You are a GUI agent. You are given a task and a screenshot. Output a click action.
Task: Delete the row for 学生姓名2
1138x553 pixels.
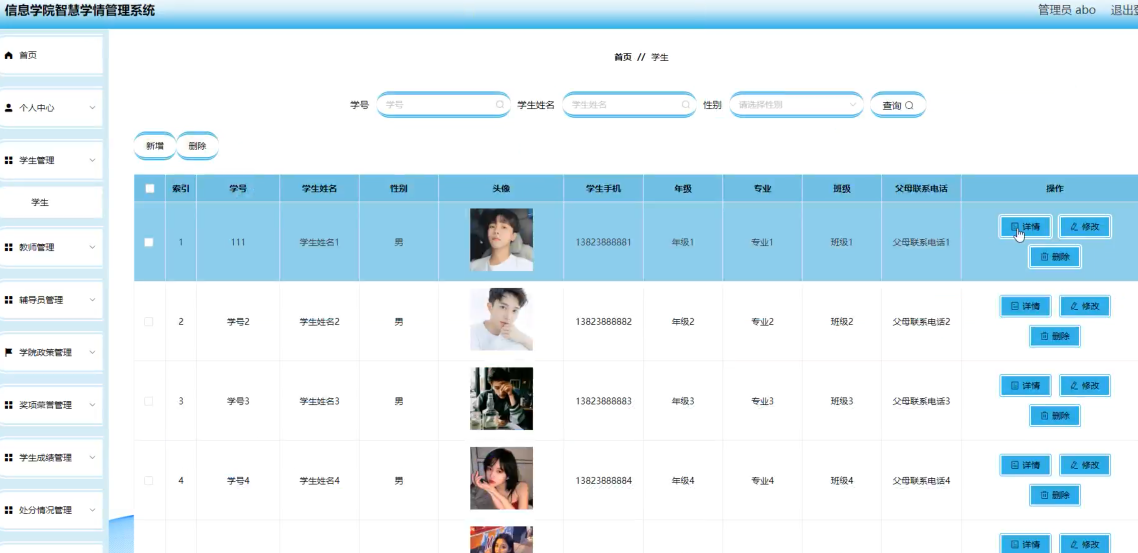point(1055,336)
